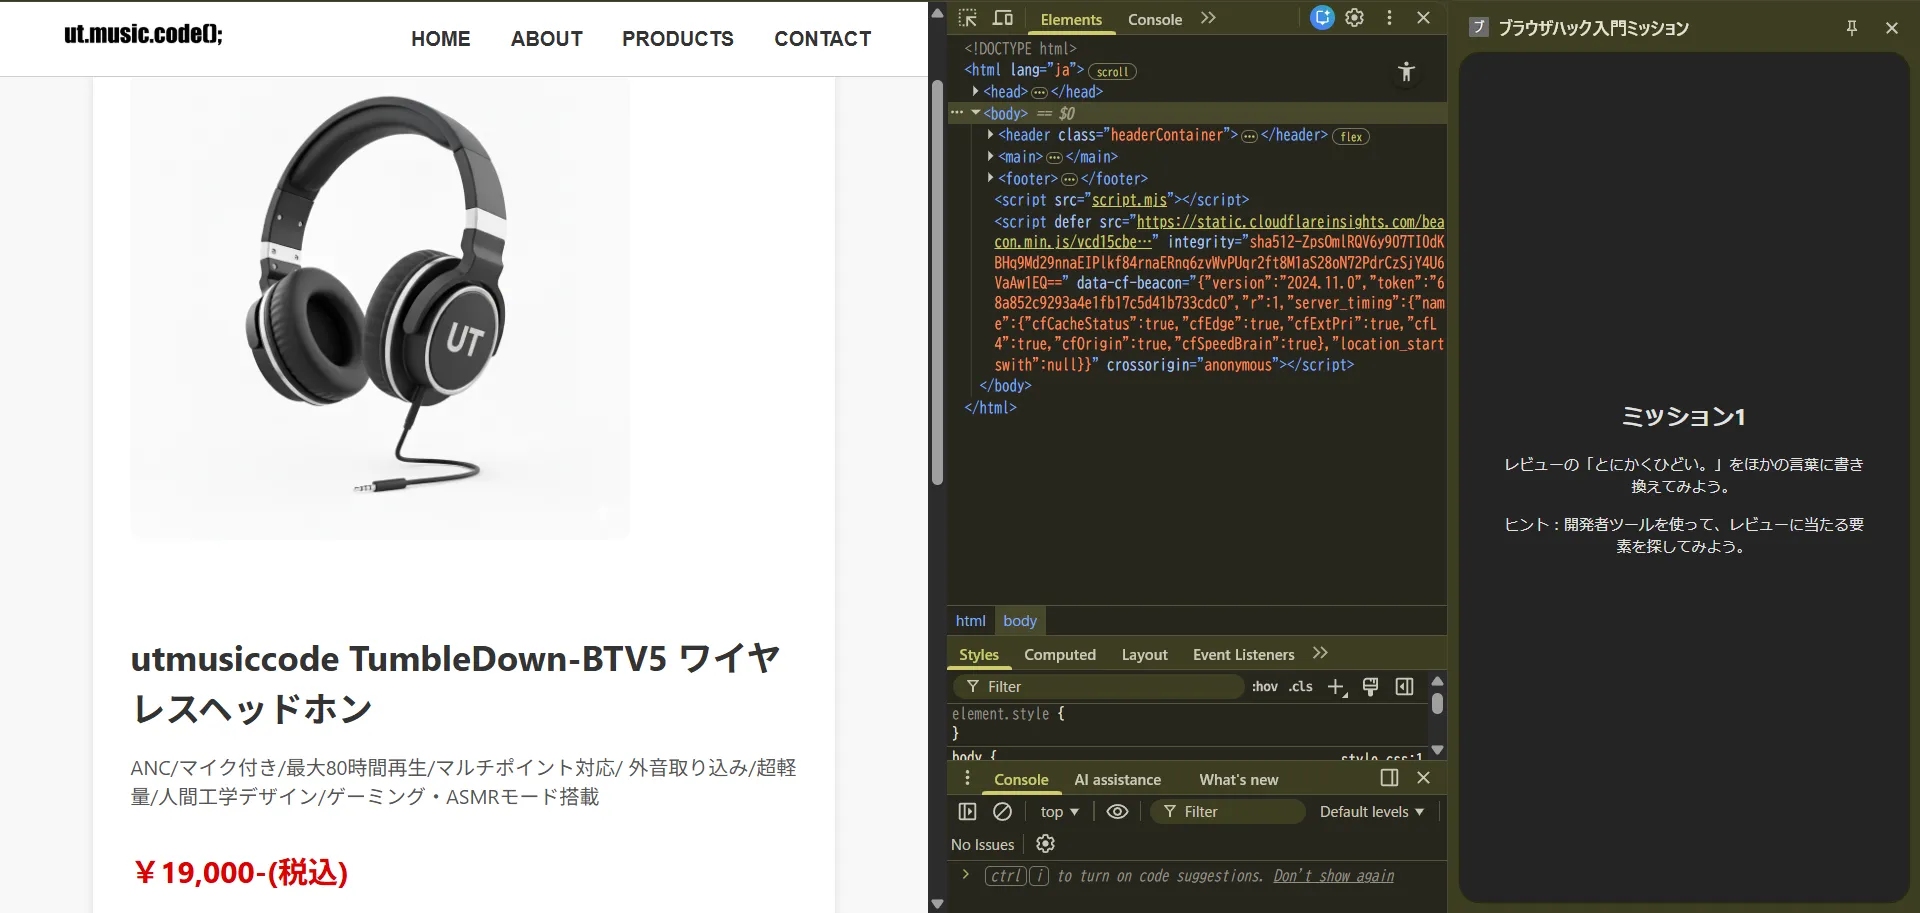Add a new style rule with the plus icon

click(x=1337, y=687)
